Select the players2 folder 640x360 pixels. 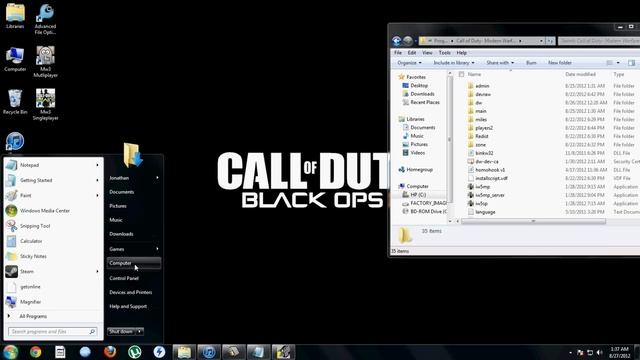tap(484, 128)
